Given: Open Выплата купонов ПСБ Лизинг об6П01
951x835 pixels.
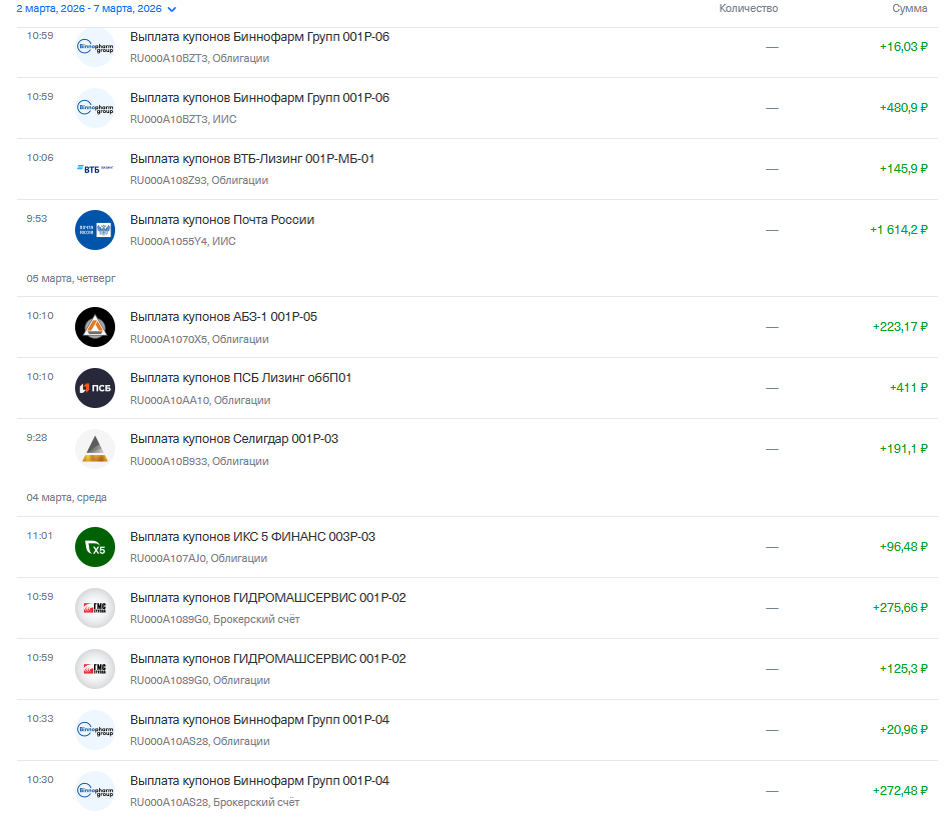Looking at the screenshot, I should click(x=477, y=388).
